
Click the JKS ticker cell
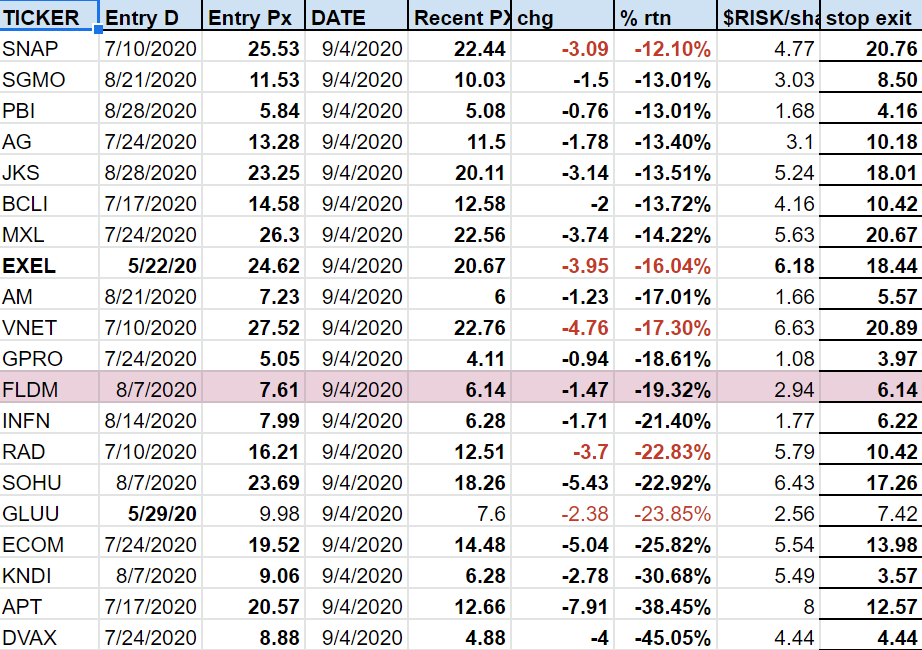pyautogui.click(x=49, y=172)
